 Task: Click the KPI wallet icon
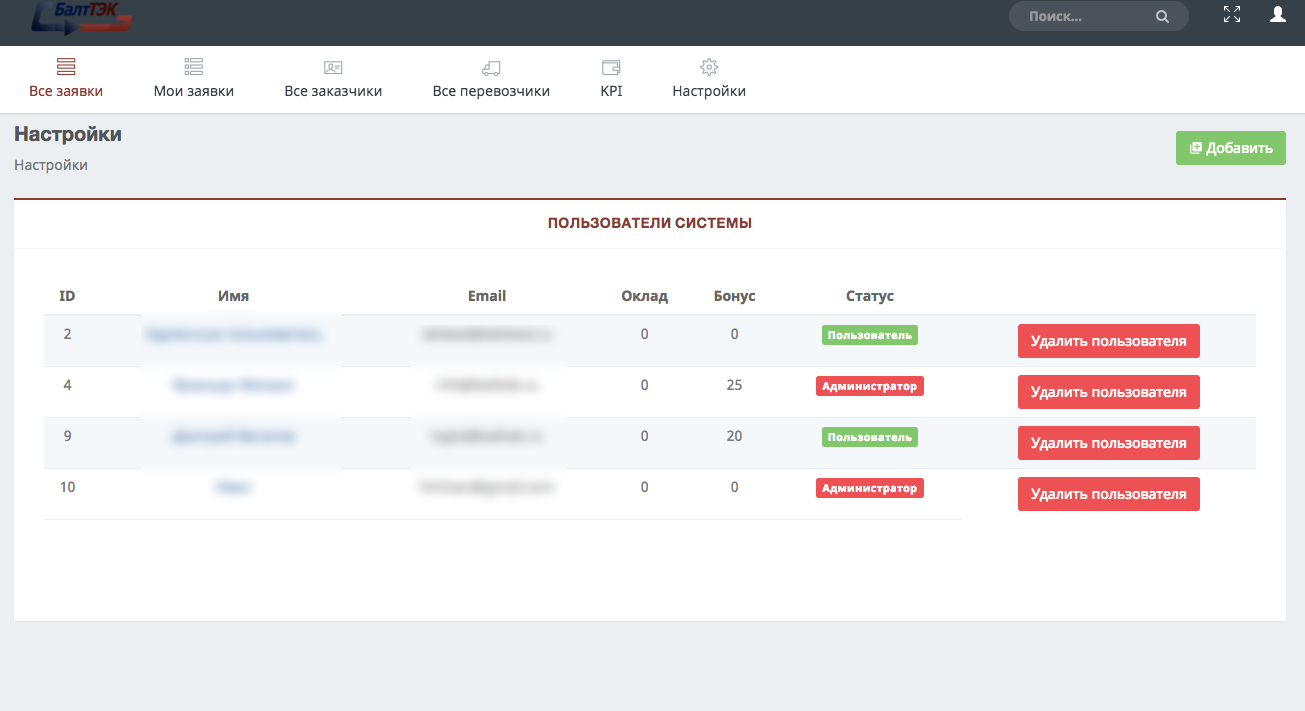point(611,67)
